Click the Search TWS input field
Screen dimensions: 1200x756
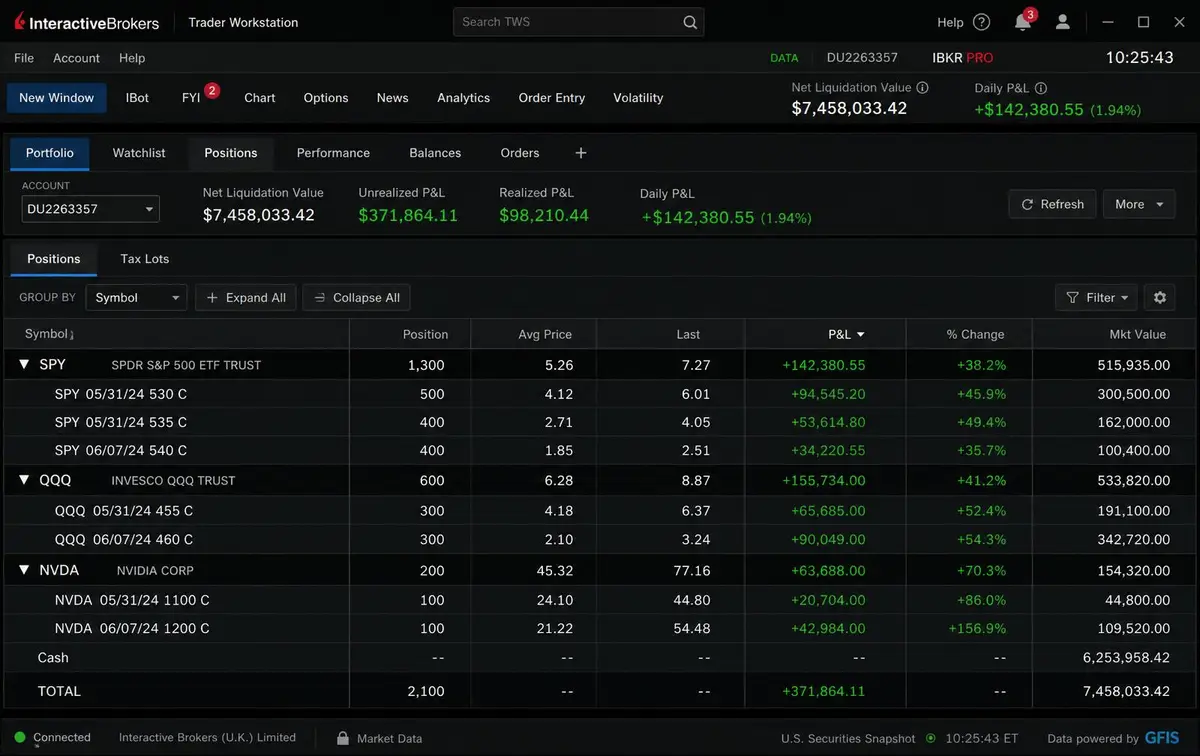click(x=578, y=22)
